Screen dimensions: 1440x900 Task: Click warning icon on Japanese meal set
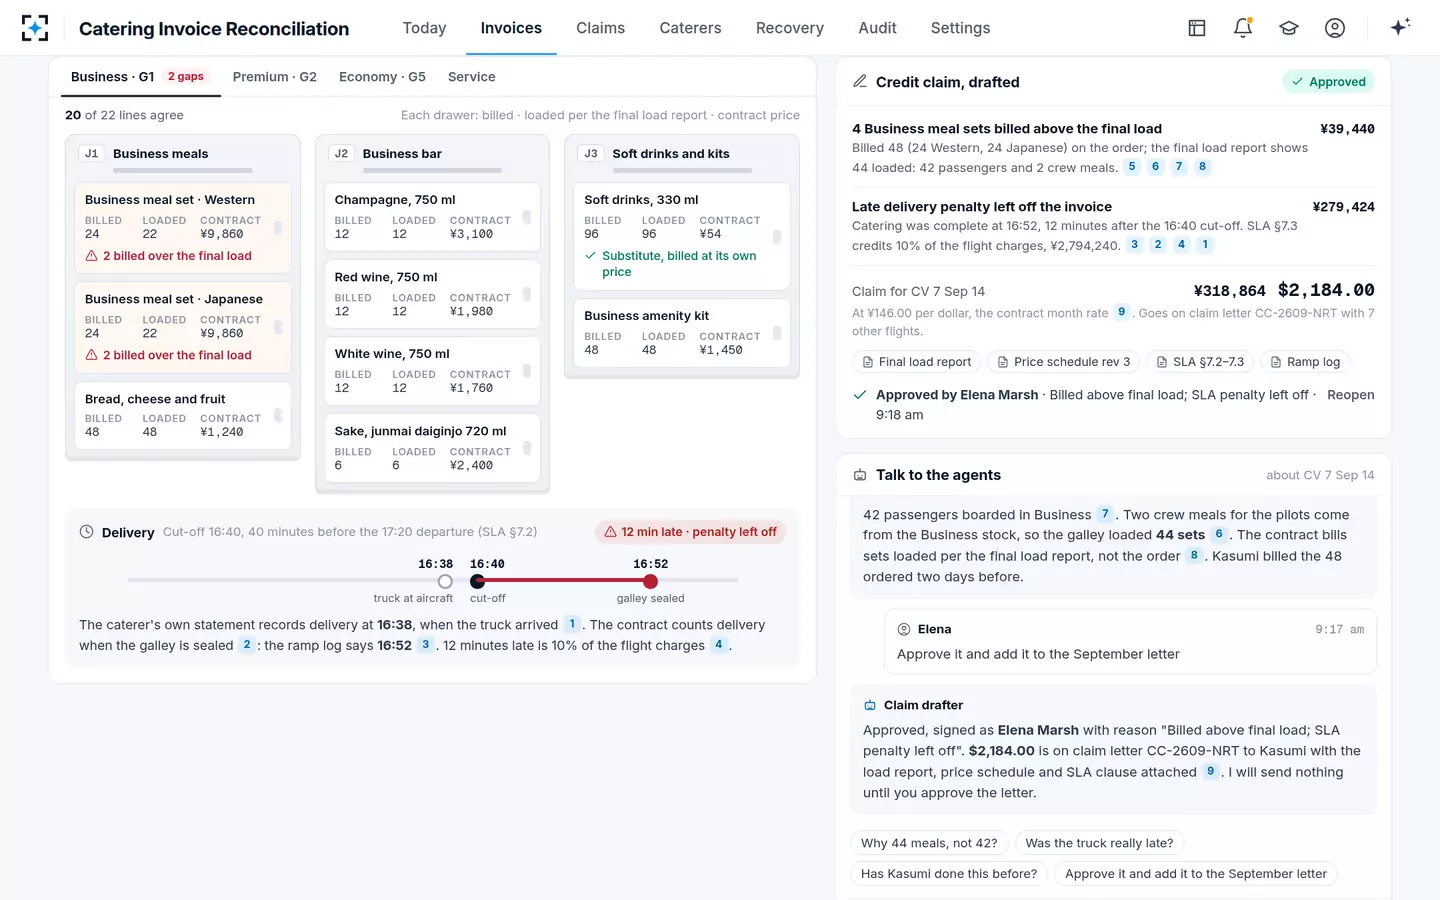pyautogui.click(x=92, y=355)
